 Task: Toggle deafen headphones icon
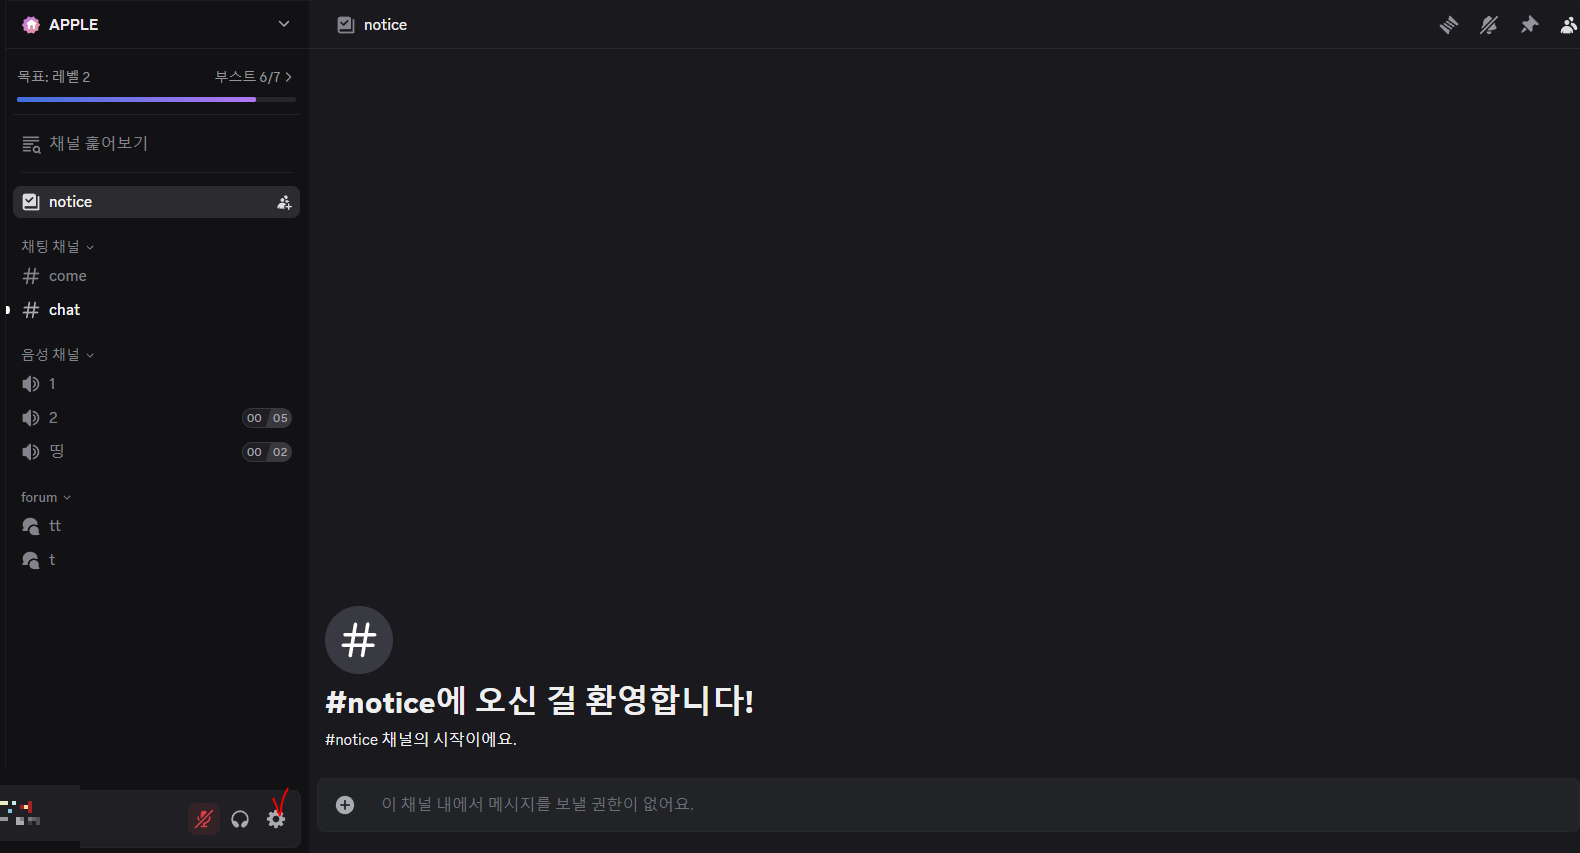tap(240, 819)
